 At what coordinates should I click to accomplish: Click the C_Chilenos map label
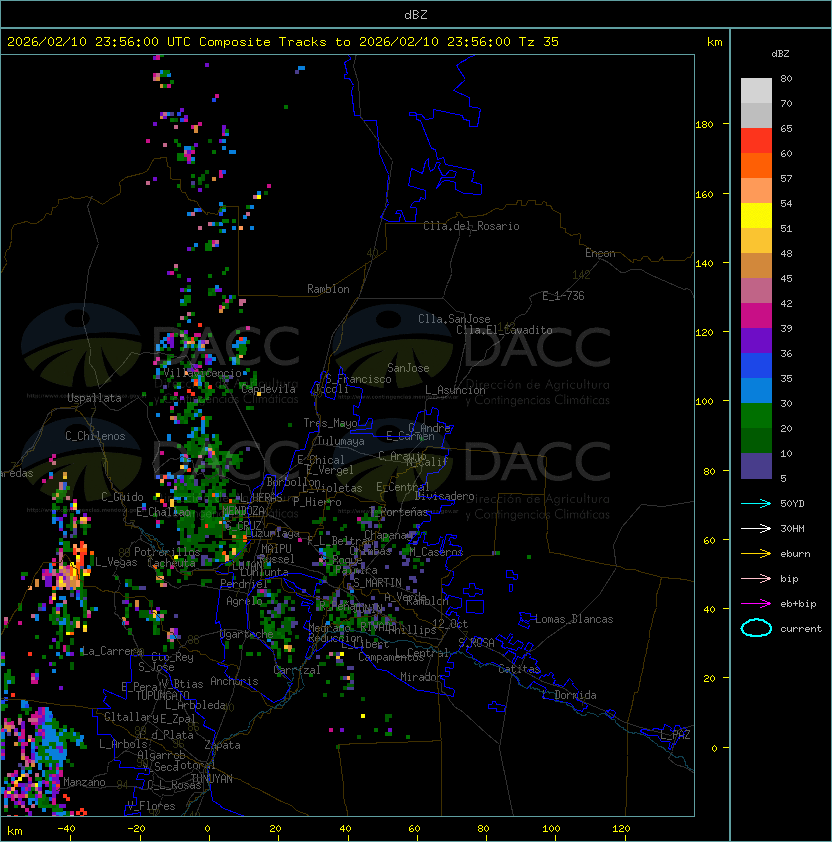click(x=95, y=436)
